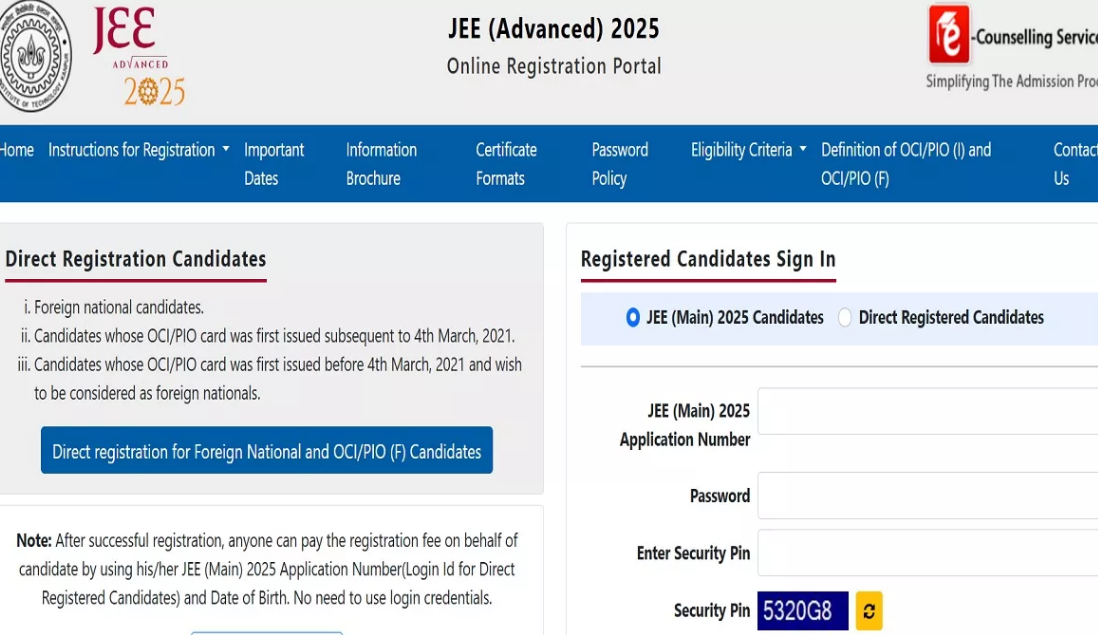This screenshot has height=635, width=1098.
Task: Click the 5320G8 security pin image
Action: tap(803, 611)
